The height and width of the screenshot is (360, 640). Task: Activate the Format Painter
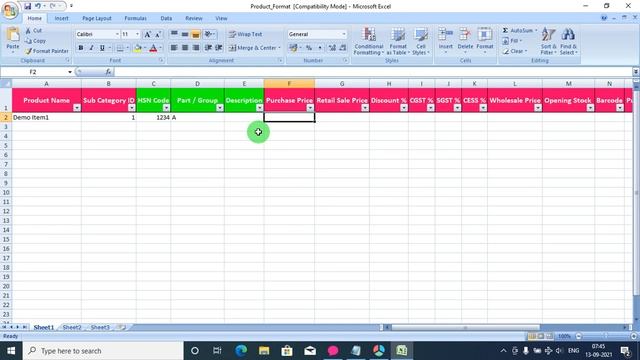click(x=47, y=51)
